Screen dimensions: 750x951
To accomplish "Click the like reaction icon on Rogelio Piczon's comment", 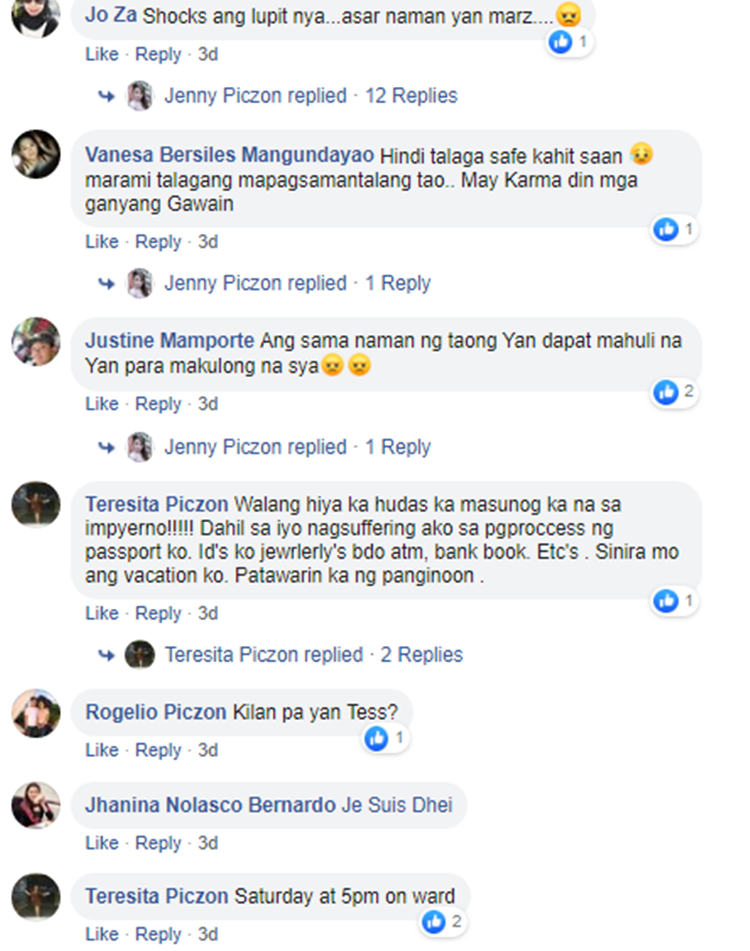I will (x=376, y=738).
